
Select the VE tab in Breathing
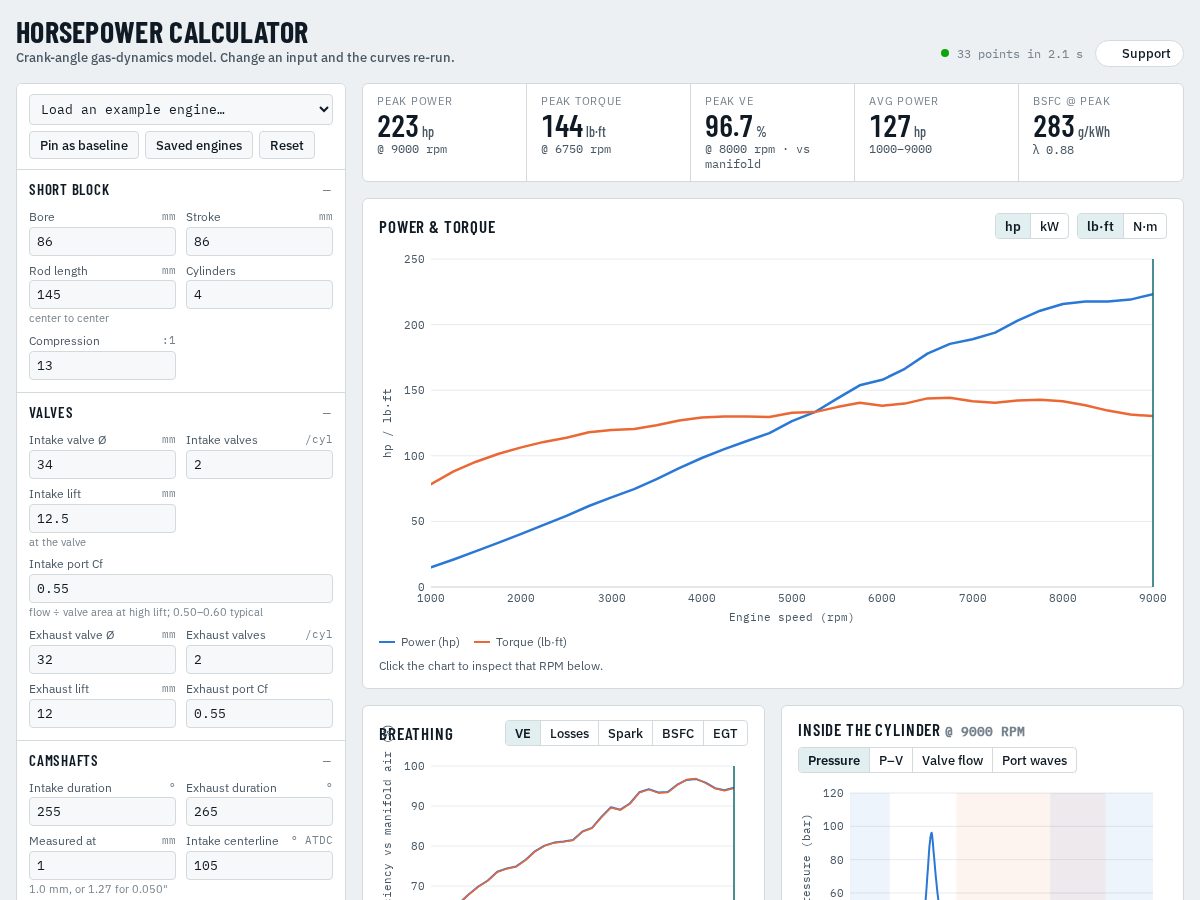click(522, 733)
